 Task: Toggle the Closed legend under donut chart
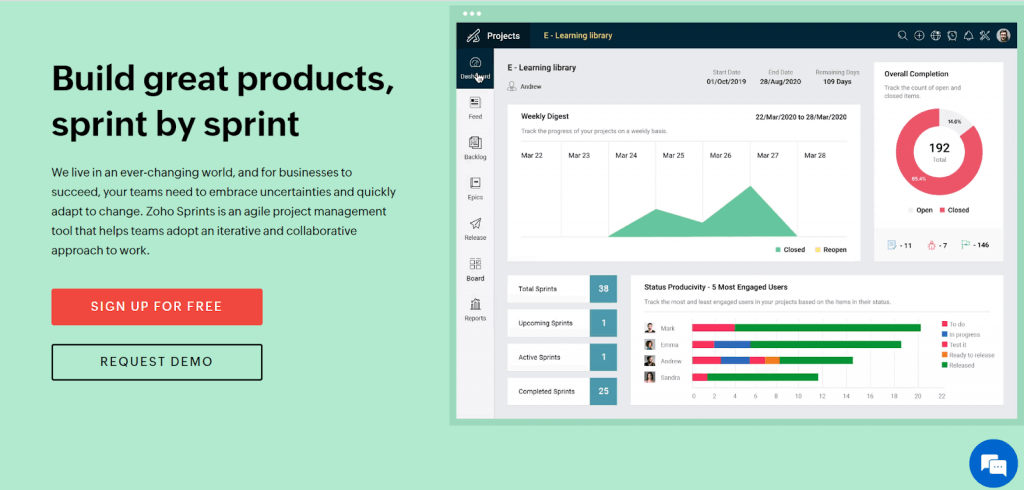(954, 210)
